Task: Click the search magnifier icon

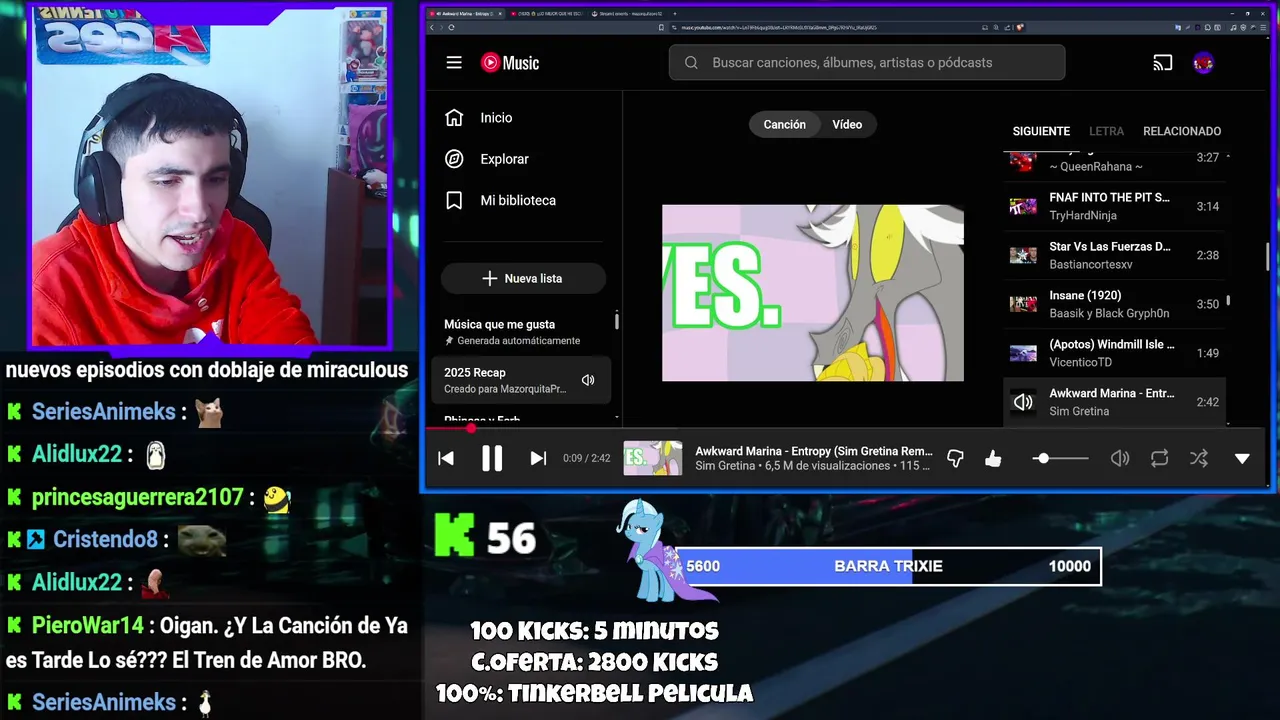Action: pyautogui.click(x=691, y=63)
